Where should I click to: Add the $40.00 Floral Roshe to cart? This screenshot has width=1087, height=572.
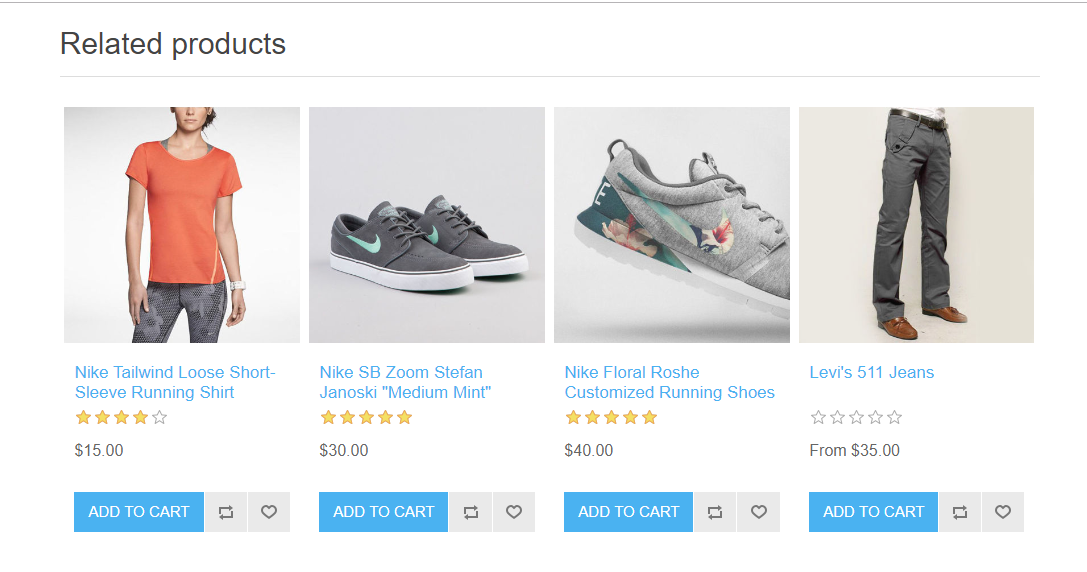point(629,512)
